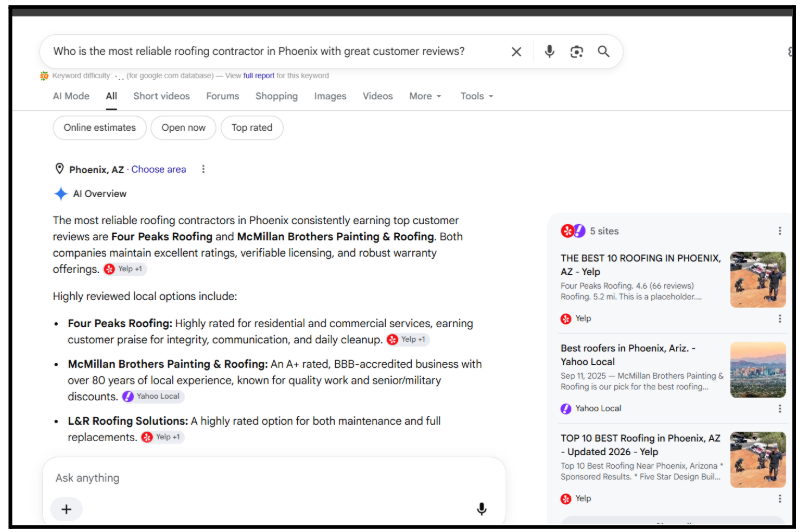802x532 pixels.
Task: Click into the main search query field
Action: tap(259, 52)
